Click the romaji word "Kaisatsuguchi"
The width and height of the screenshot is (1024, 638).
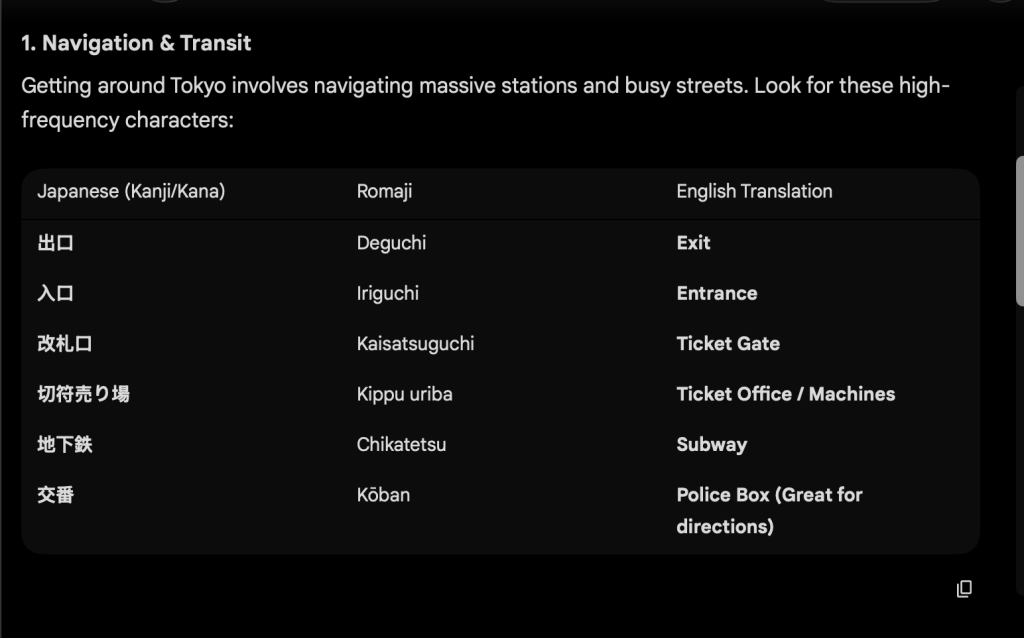[415, 344]
